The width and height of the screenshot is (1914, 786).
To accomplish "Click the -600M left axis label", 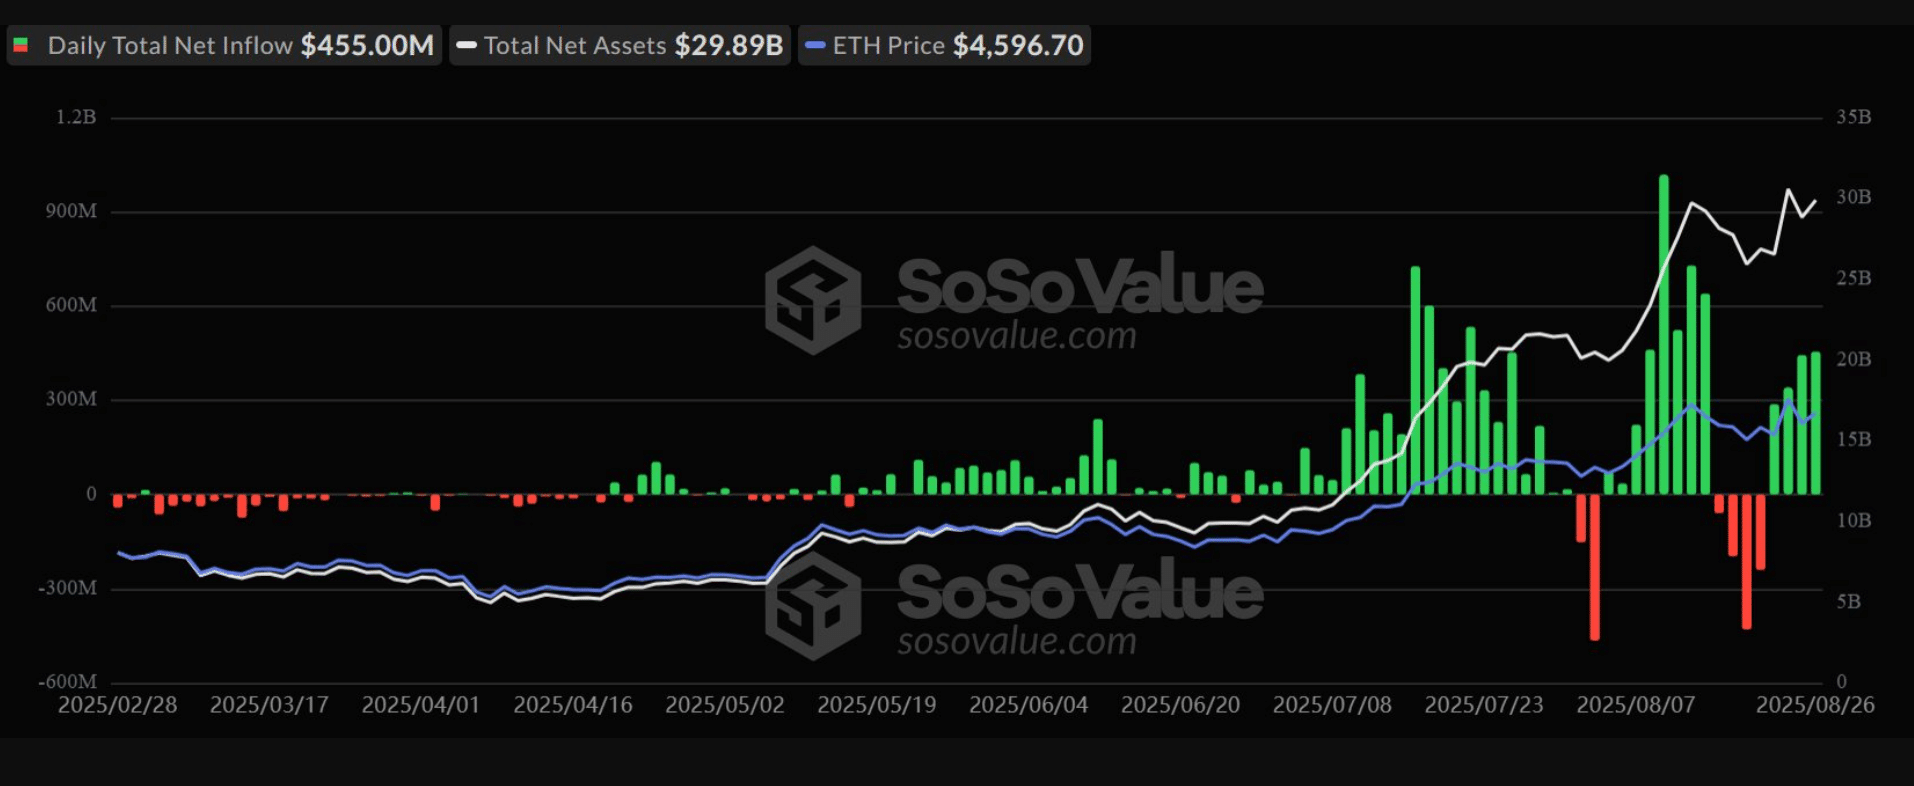I will click(x=68, y=682).
